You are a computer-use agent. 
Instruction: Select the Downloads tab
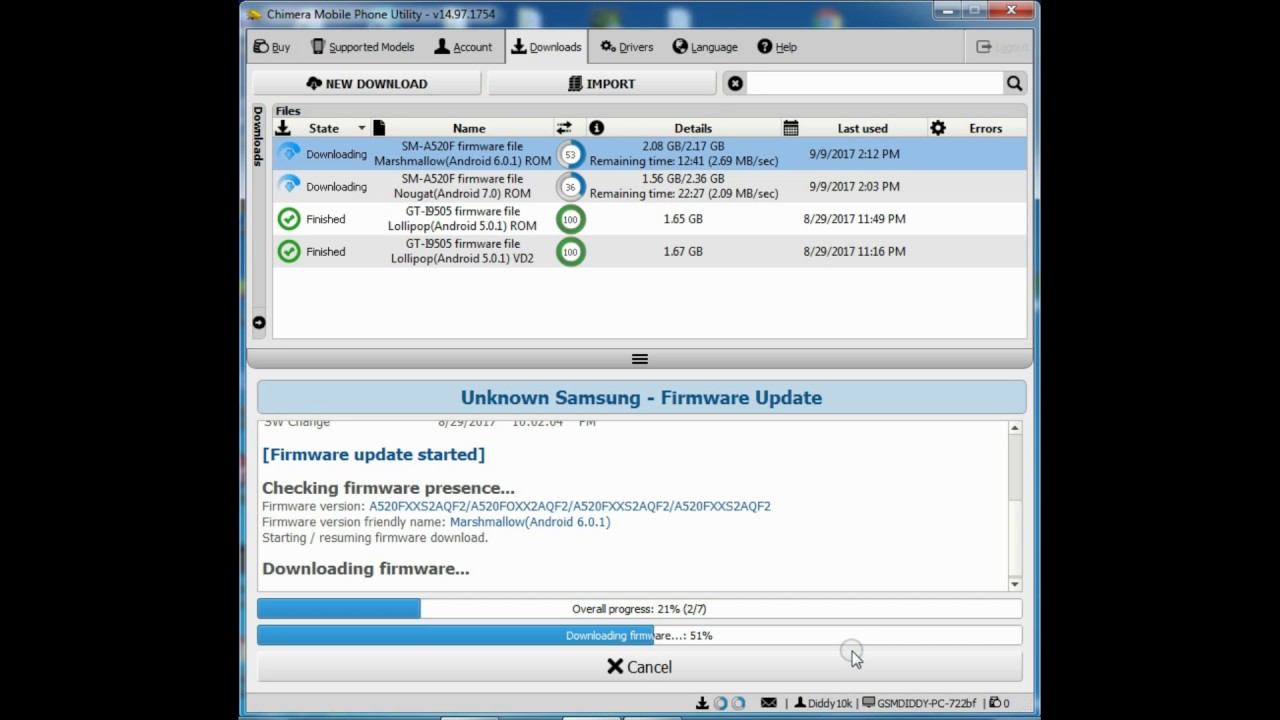point(546,47)
